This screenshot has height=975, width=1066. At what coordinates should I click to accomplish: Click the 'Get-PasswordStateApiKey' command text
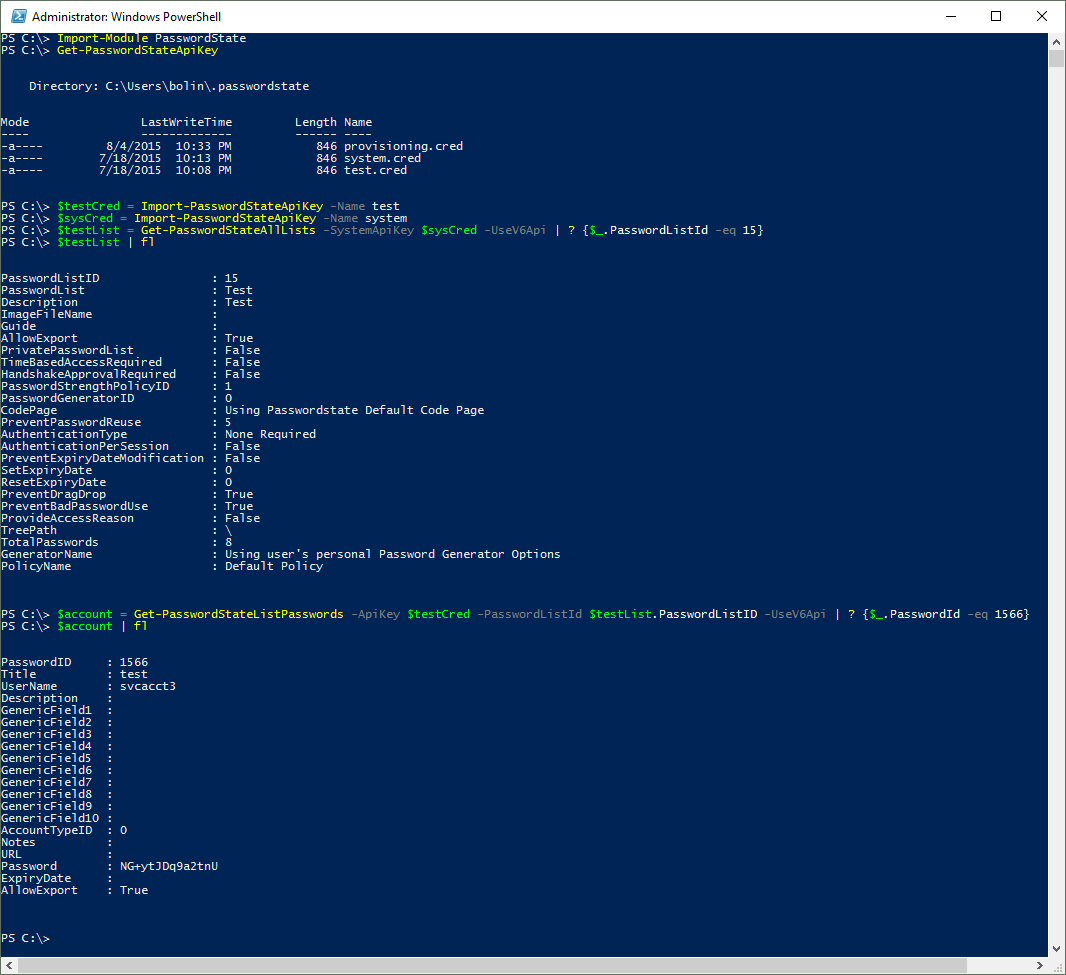click(137, 50)
